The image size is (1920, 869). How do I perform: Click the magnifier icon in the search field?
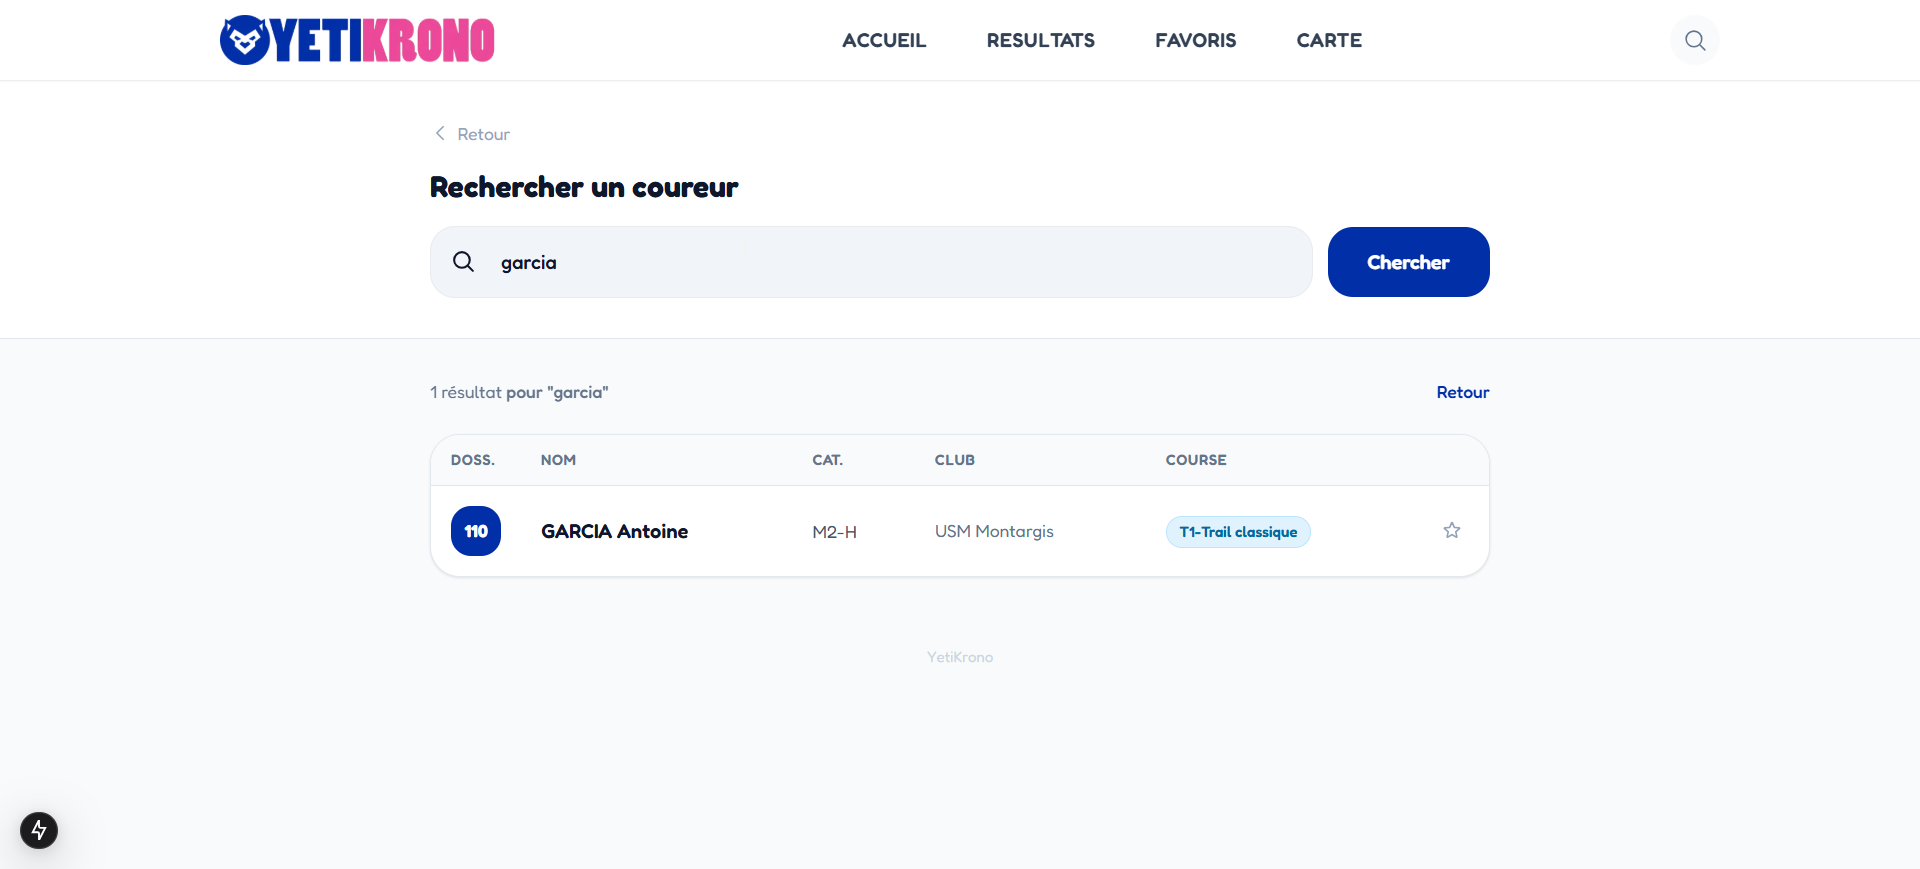coord(463,262)
